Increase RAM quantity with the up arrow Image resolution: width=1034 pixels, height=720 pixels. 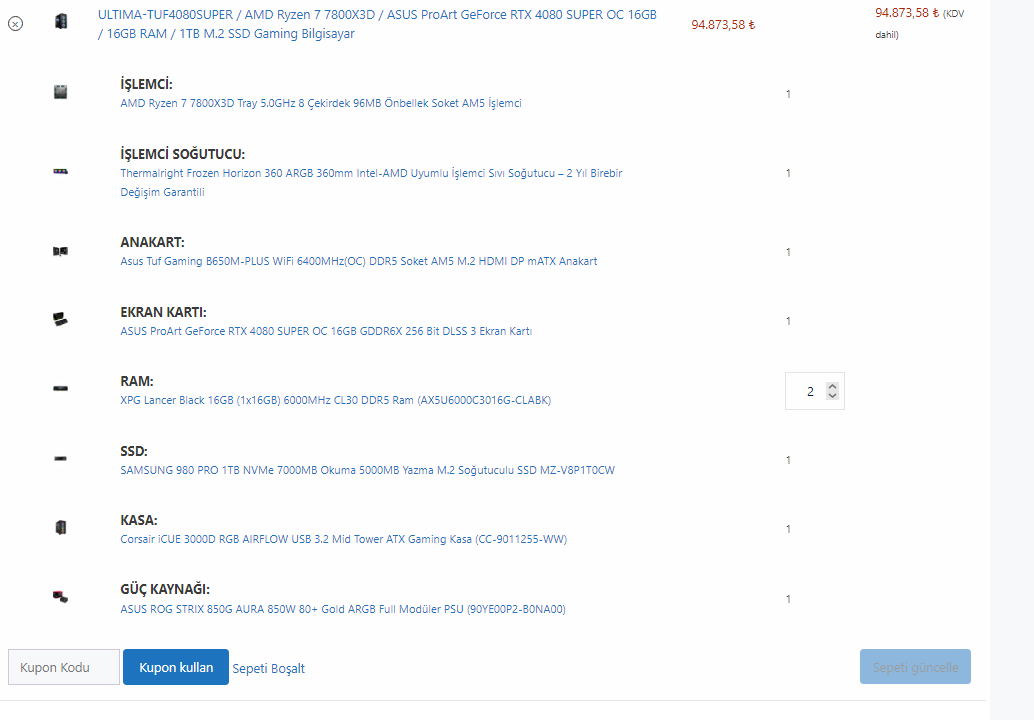pos(832,387)
